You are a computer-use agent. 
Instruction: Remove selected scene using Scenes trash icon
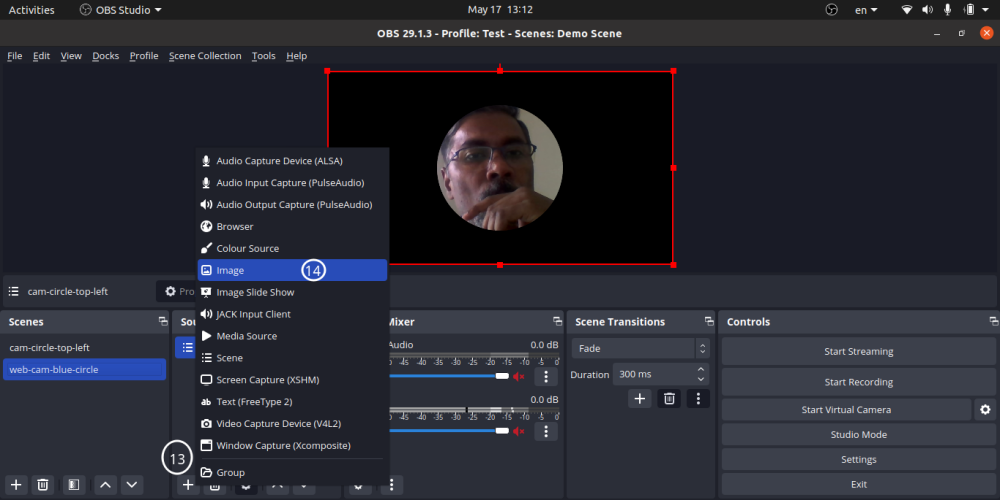click(43, 485)
